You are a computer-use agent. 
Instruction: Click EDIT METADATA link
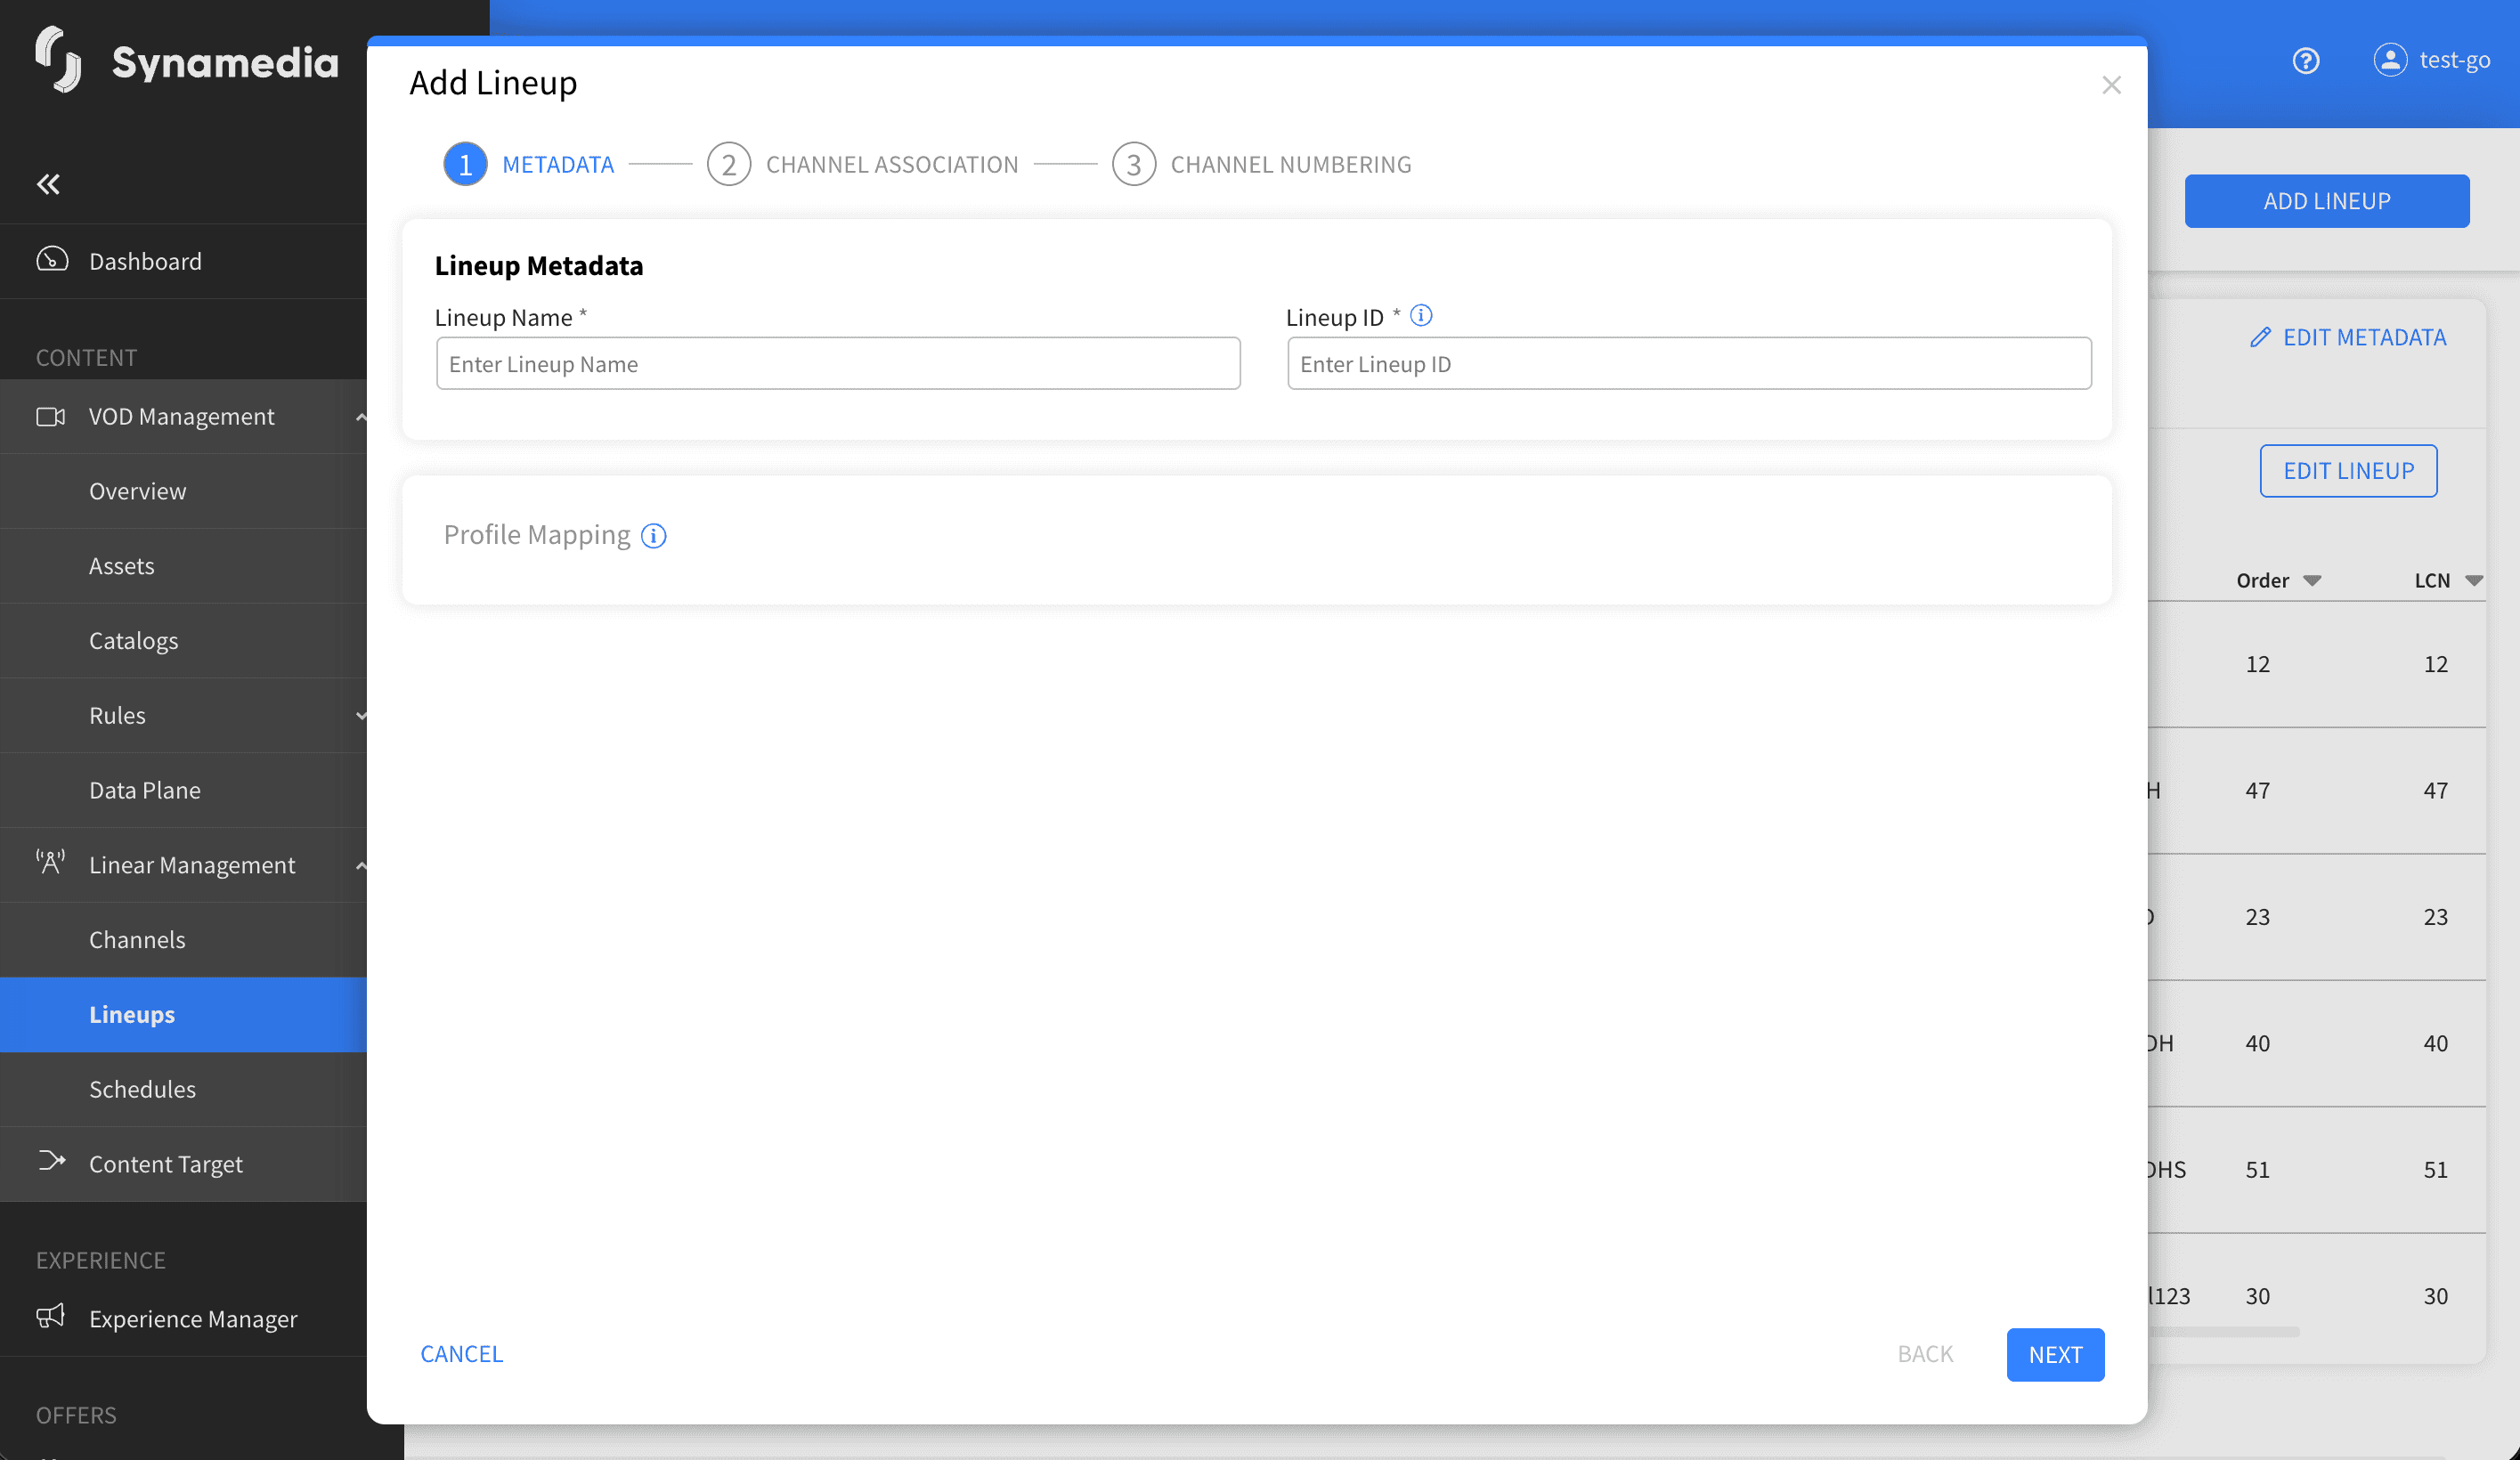pos(2364,338)
